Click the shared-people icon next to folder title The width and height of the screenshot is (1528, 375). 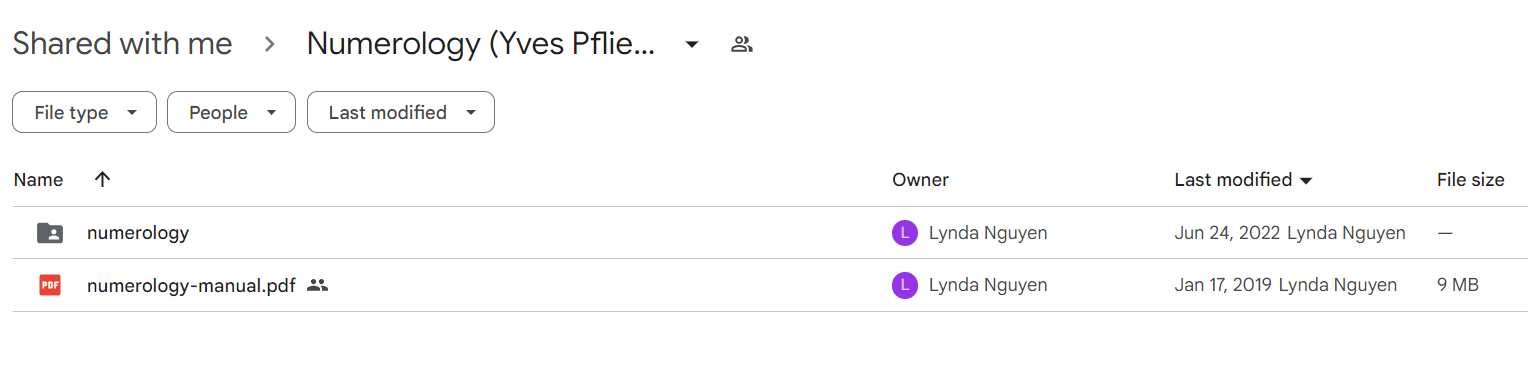(x=741, y=44)
